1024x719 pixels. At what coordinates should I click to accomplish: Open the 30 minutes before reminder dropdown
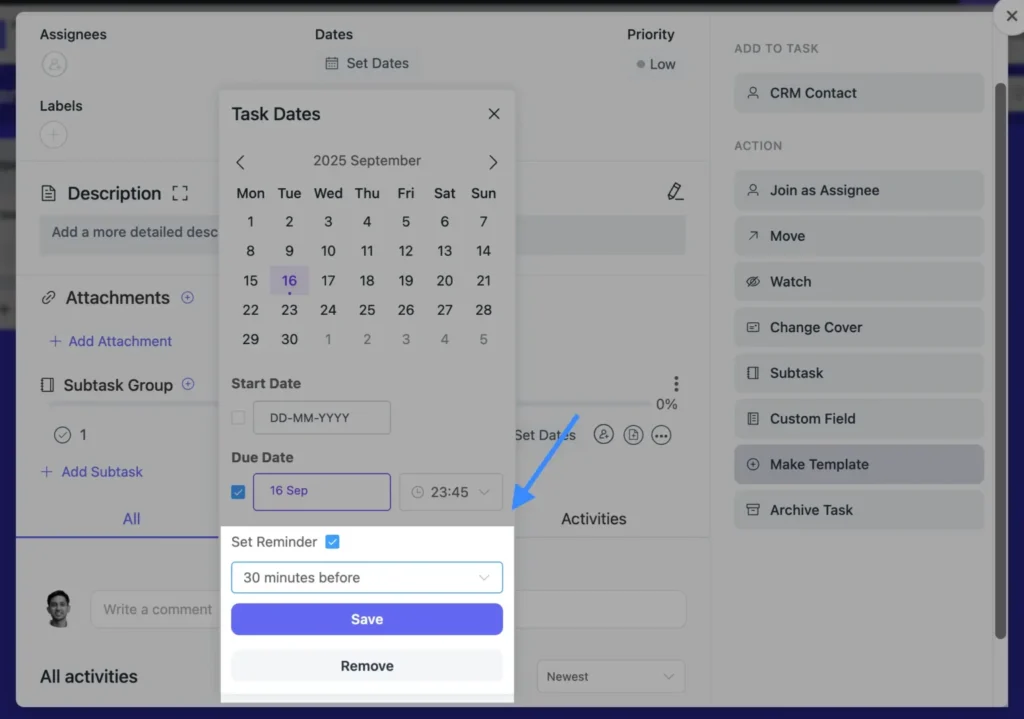tap(366, 578)
